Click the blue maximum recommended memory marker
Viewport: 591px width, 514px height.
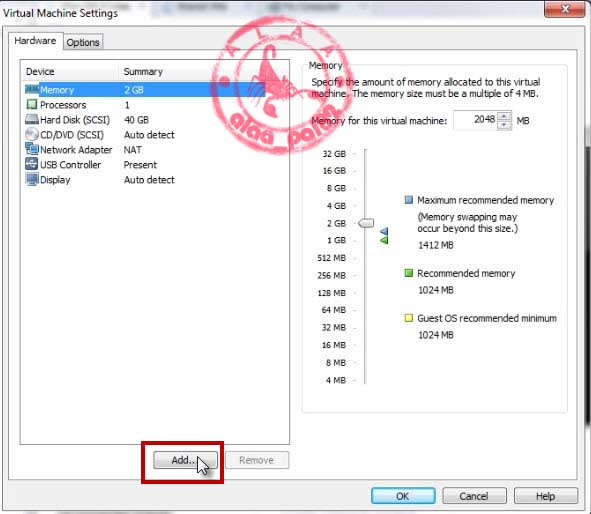coord(384,231)
